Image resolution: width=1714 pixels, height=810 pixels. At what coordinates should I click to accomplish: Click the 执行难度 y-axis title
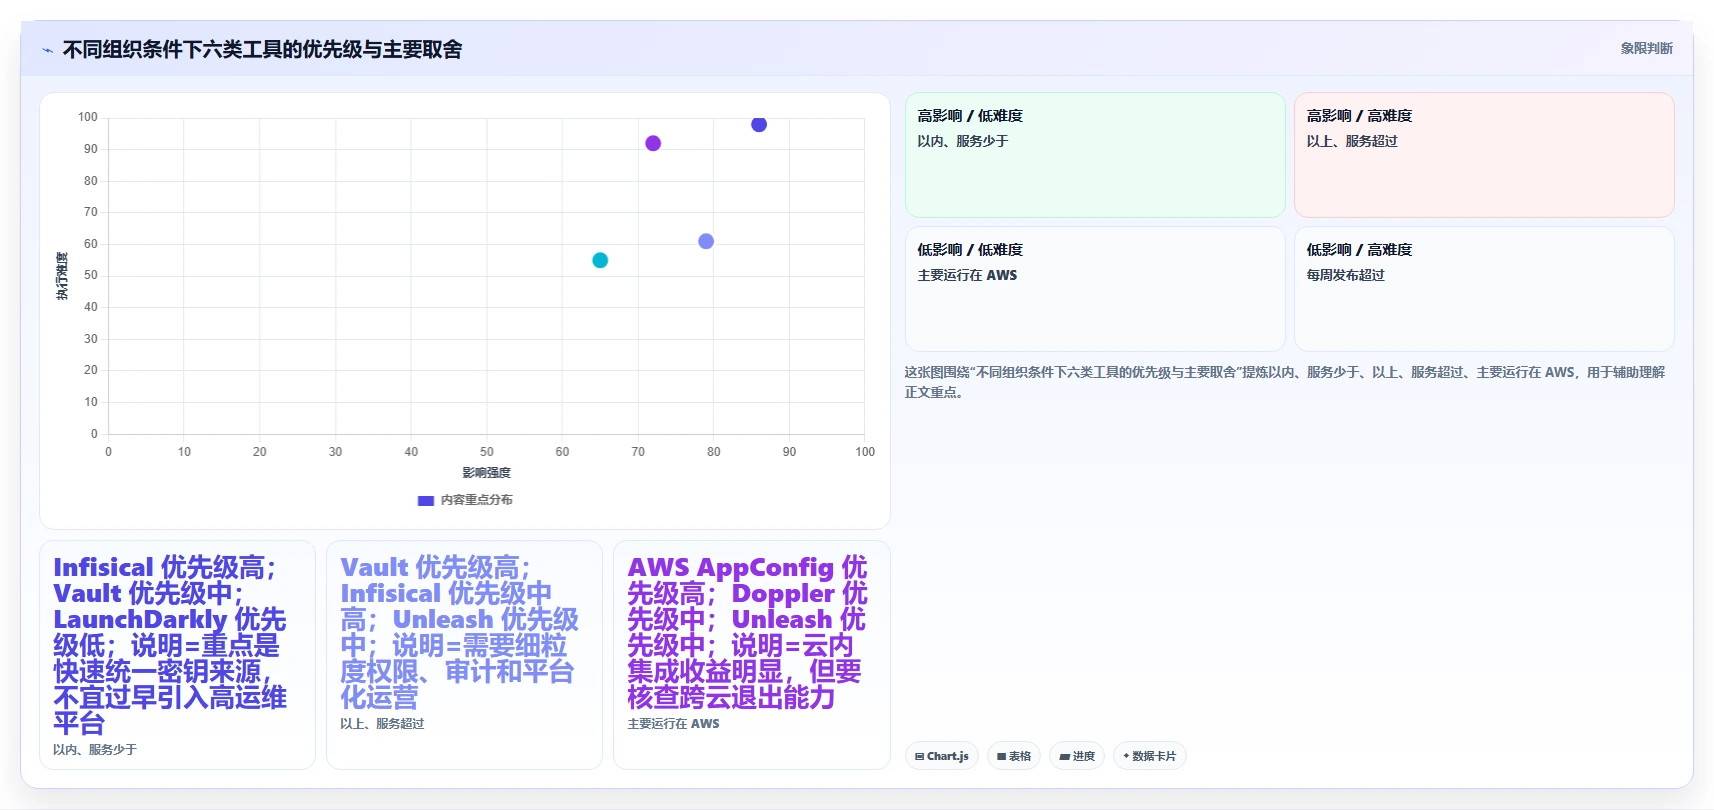[62, 276]
